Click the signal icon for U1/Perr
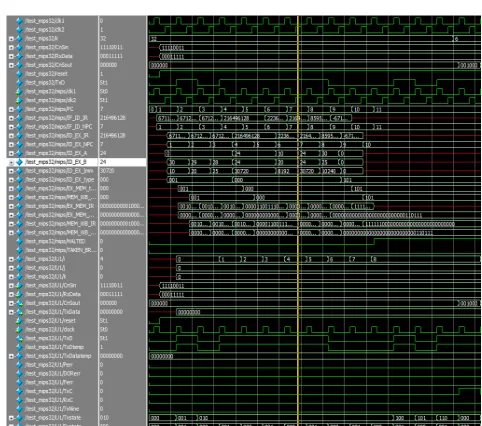The image size is (482, 426). [19, 365]
